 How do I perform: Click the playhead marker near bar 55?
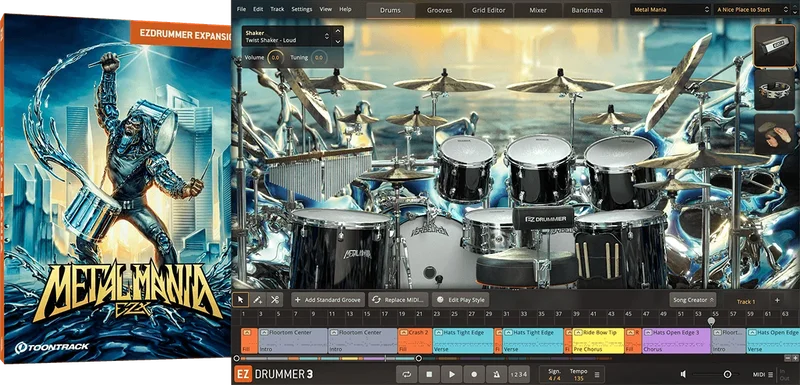(x=711, y=322)
